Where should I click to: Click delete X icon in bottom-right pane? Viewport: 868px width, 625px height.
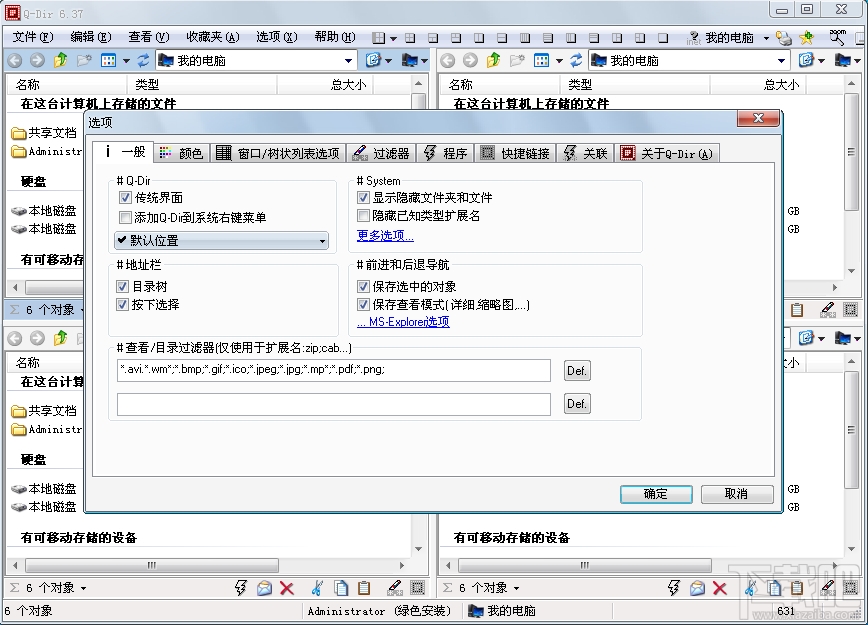720,588
